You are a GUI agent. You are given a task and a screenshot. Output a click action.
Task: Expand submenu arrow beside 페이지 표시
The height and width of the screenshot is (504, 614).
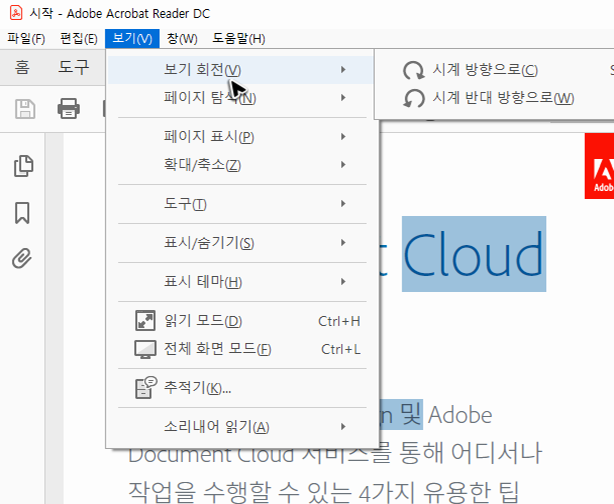click(343, 137)
